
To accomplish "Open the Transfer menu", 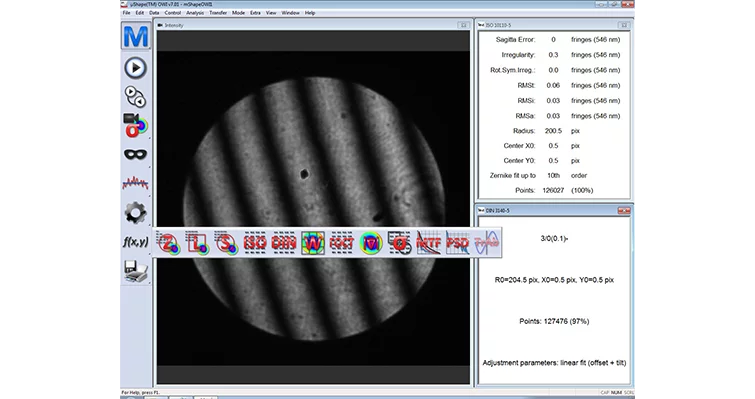I will (218, 13).
